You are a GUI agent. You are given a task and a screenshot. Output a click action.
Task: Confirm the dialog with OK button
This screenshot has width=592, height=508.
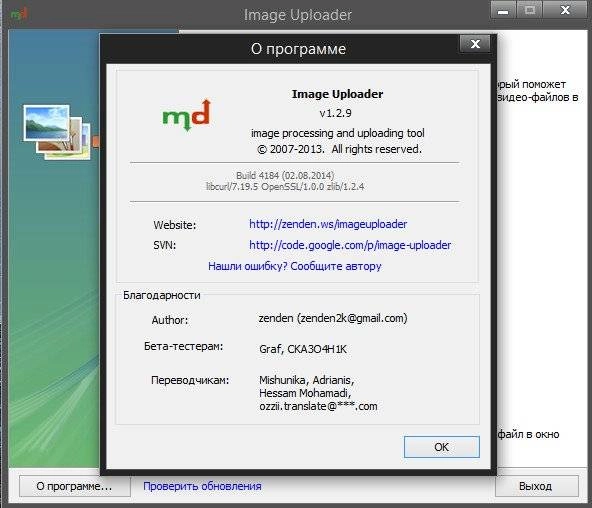[442, 447]
